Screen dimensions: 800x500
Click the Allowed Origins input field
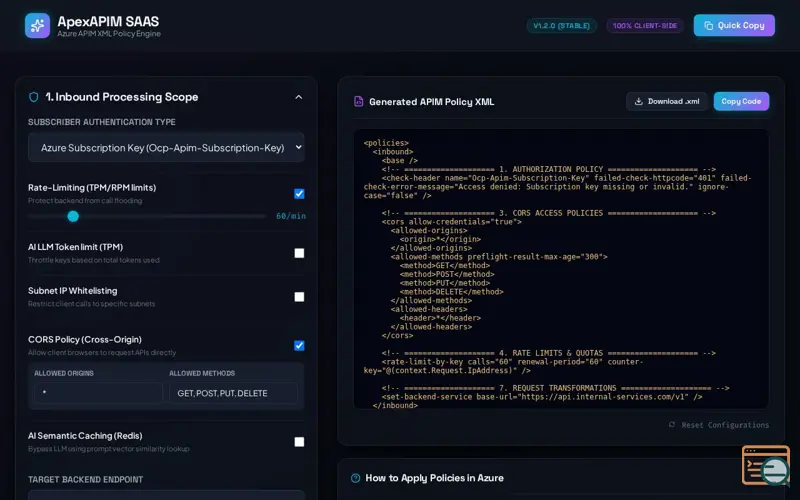pyautogui.click(x=98, y=393)
